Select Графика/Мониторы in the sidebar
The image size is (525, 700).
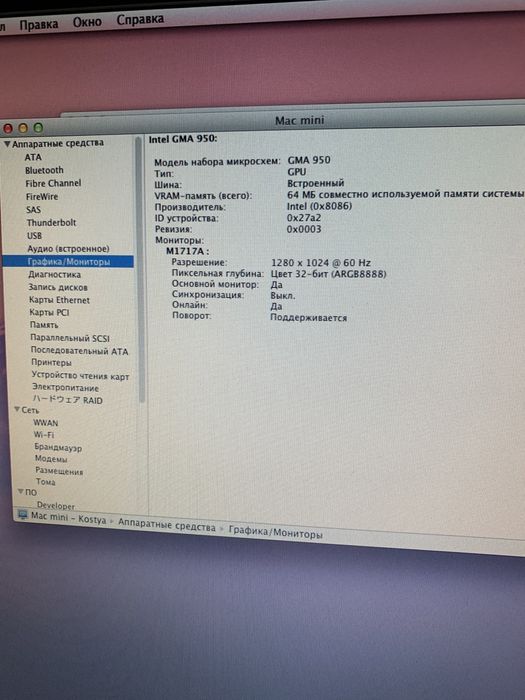[68, 262]
